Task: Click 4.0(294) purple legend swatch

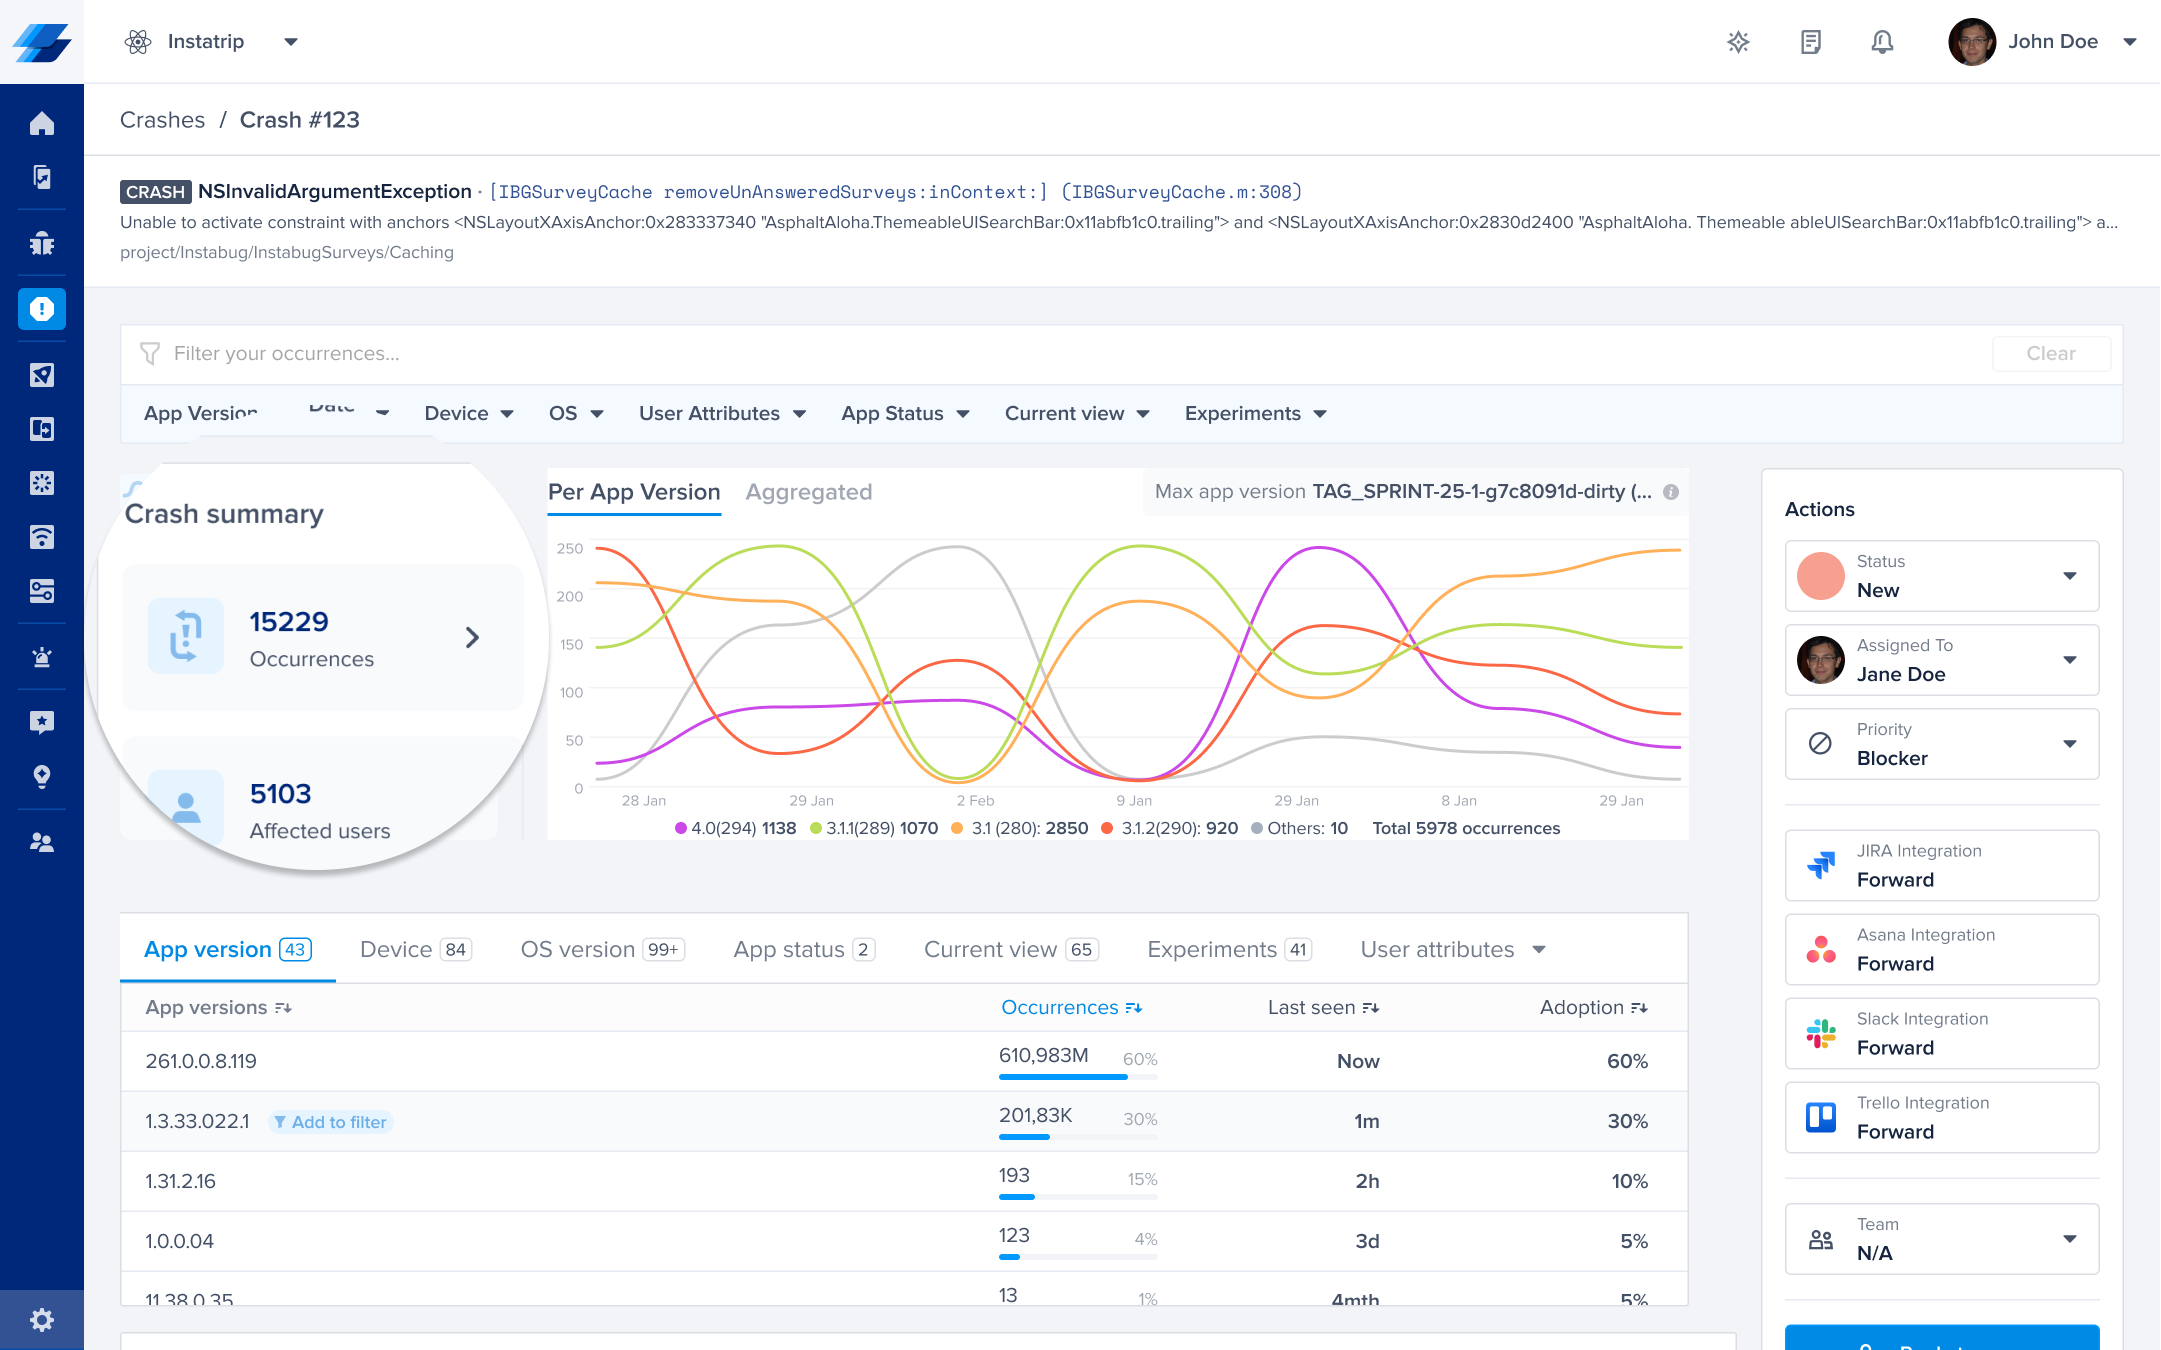Action: [x=681, y=828]
